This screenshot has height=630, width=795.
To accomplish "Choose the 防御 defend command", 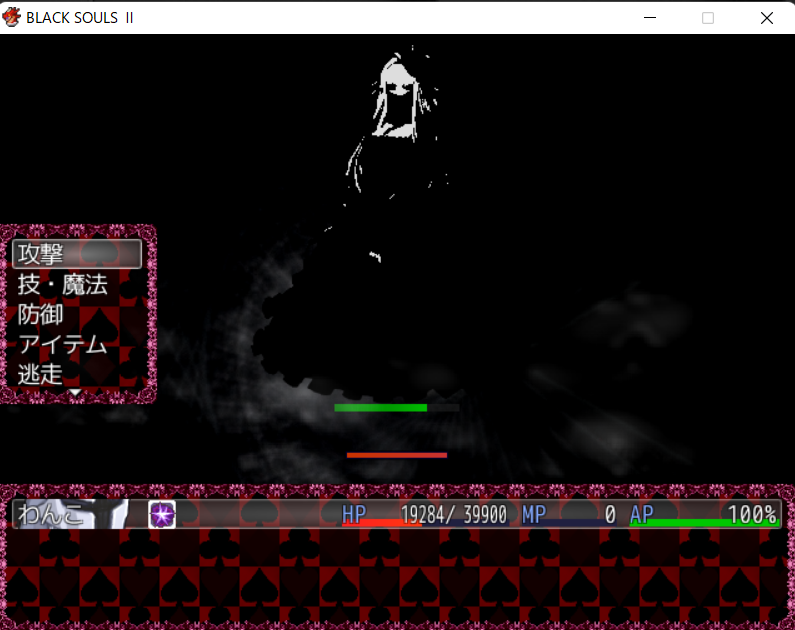I will point(40,314).
